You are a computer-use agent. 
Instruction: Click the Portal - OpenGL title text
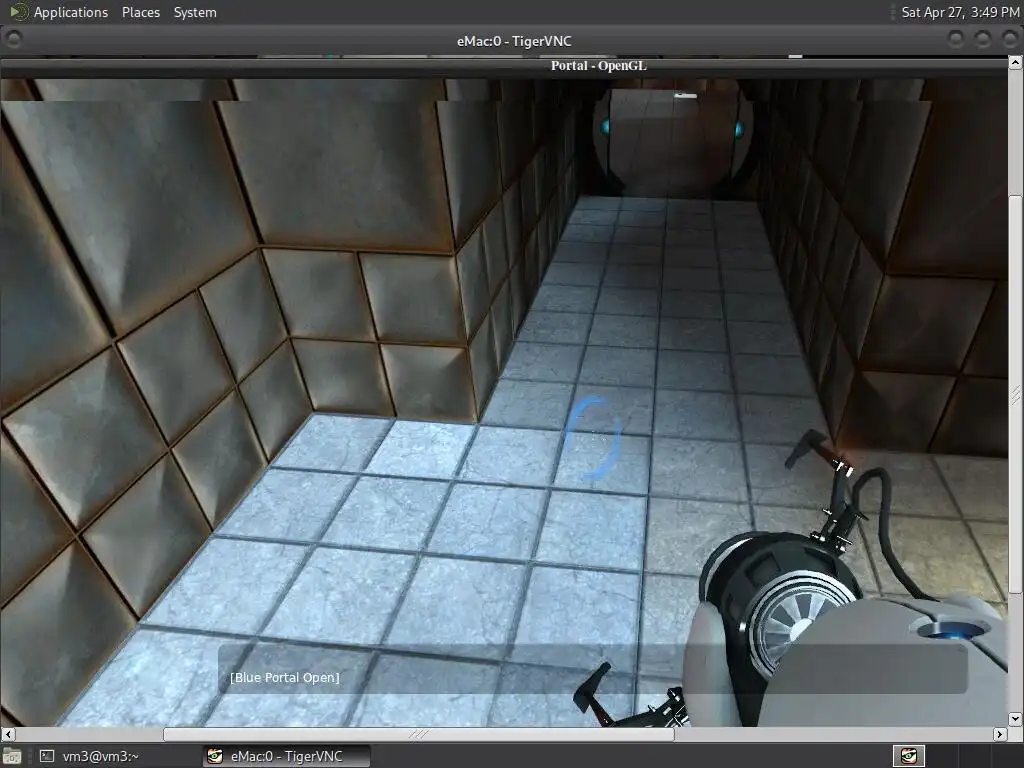598,65
